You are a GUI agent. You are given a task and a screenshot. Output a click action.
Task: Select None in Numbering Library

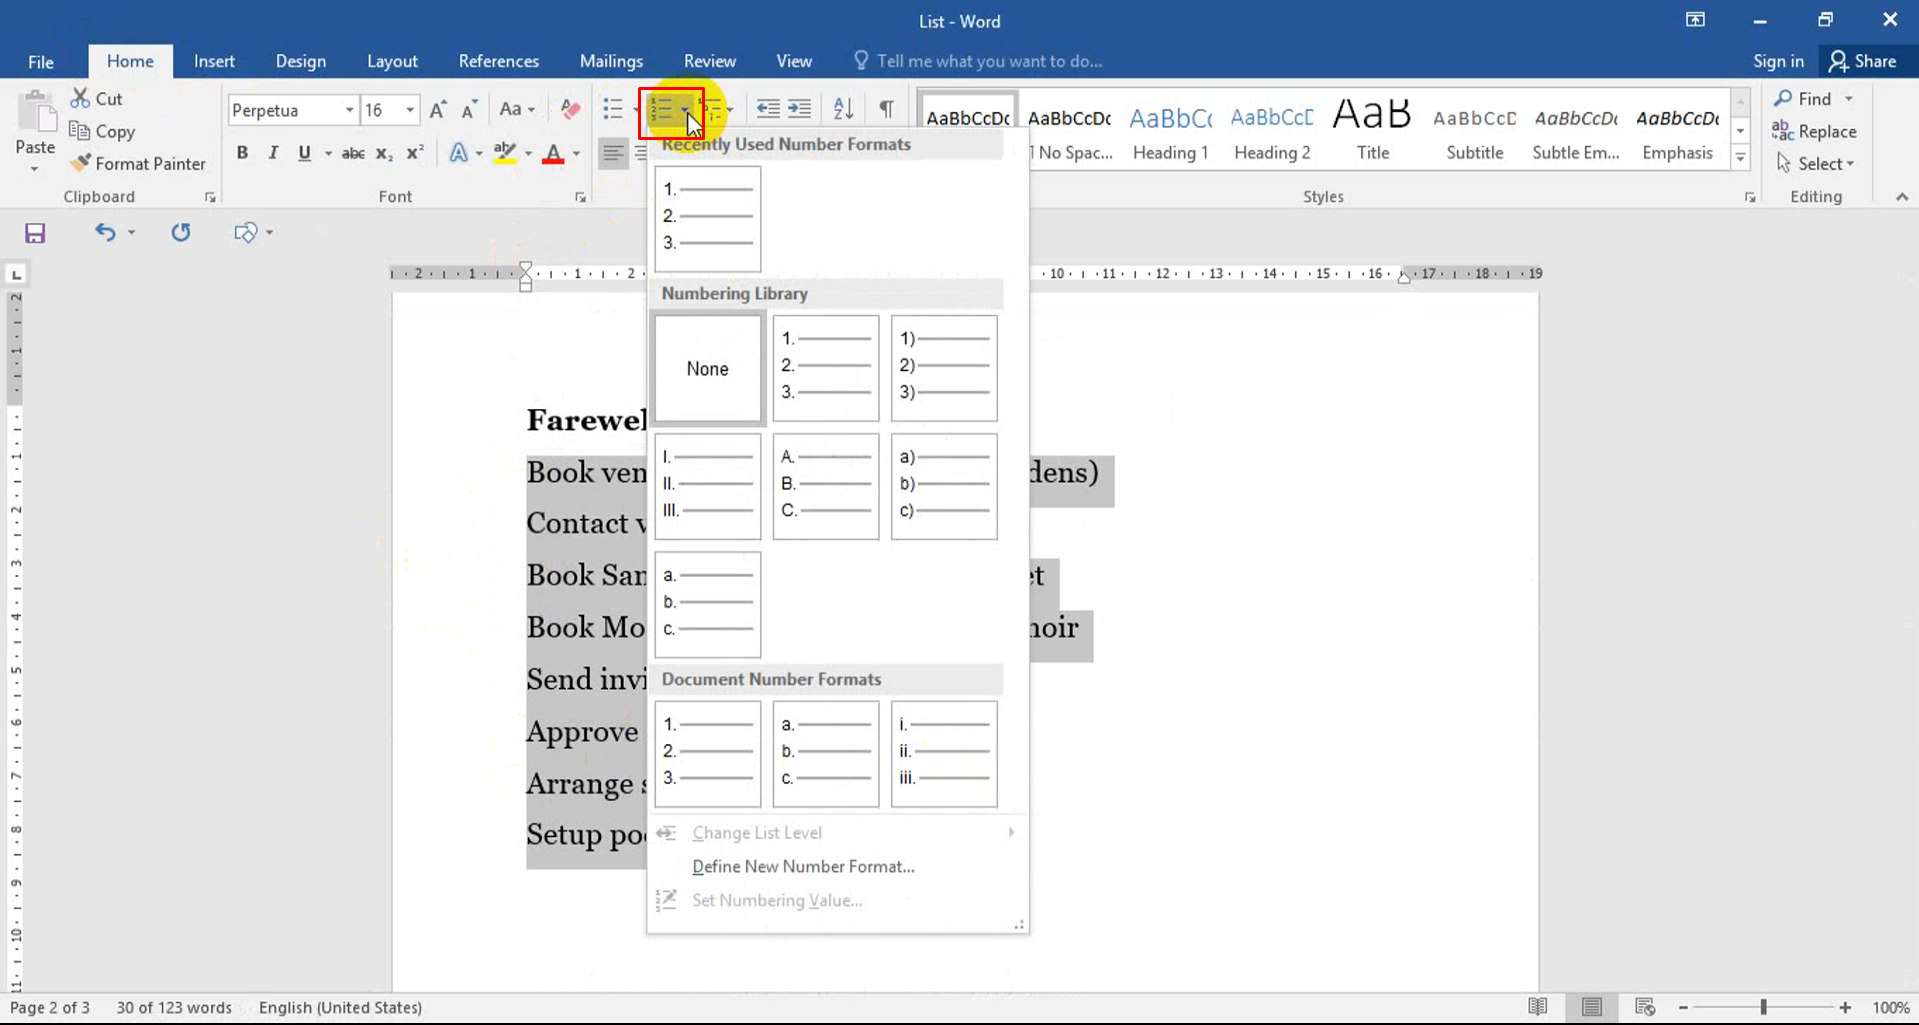pyautogui.click(x=708, y=369)
